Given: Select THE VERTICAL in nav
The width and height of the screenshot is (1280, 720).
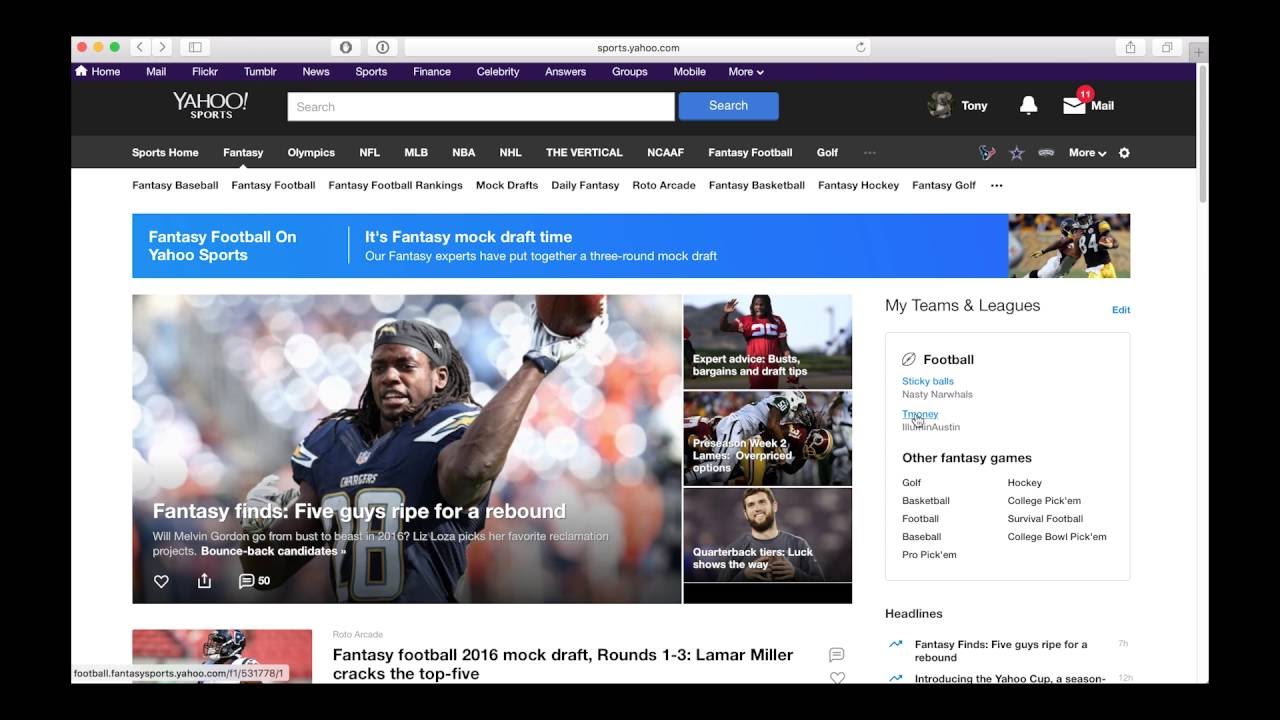Looking at the screenshot, I should (584, 153).
